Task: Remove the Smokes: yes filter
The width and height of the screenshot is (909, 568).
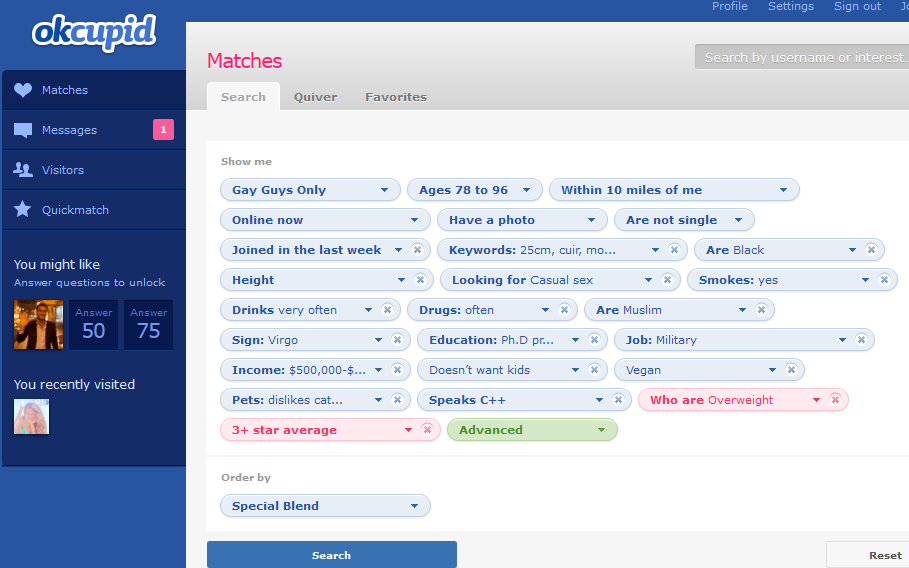Action: (884, 280)
